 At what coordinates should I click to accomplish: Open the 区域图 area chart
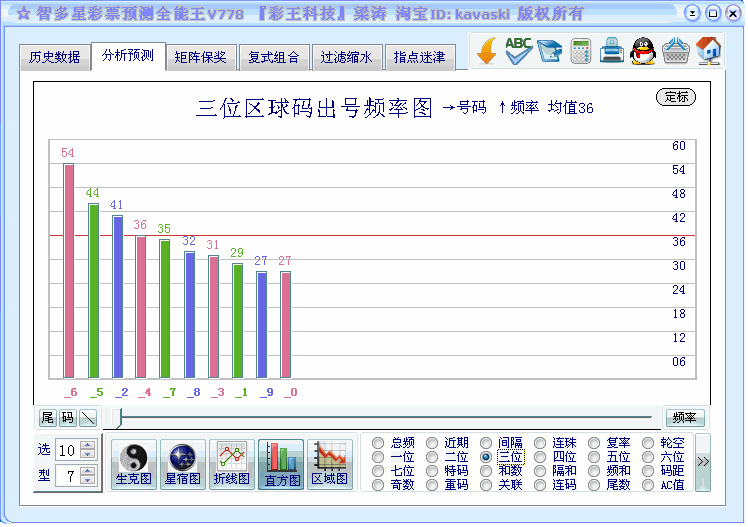[330, 465]
